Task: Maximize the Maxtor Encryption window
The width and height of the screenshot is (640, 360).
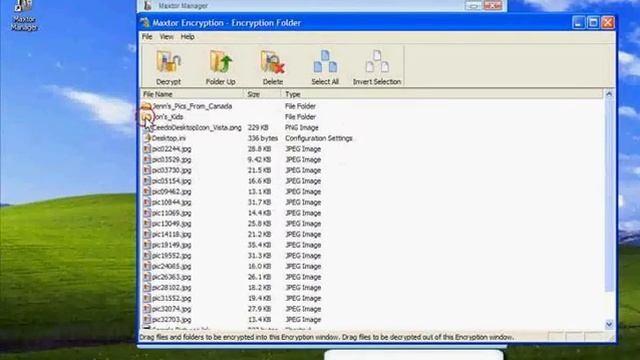Action: 593,22
